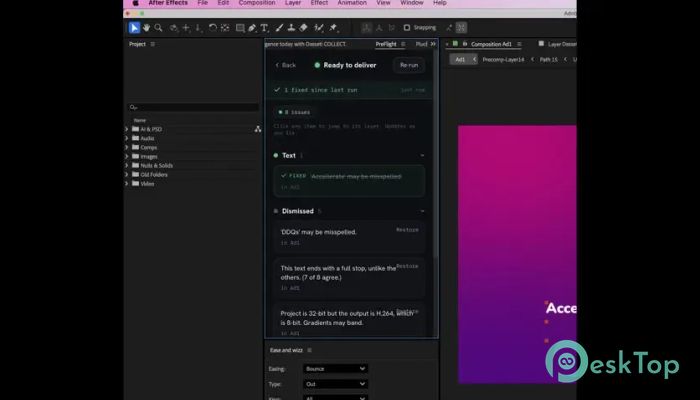700x400 pixels.
Task: Open the Layer menu
Action: click(293, 3)
